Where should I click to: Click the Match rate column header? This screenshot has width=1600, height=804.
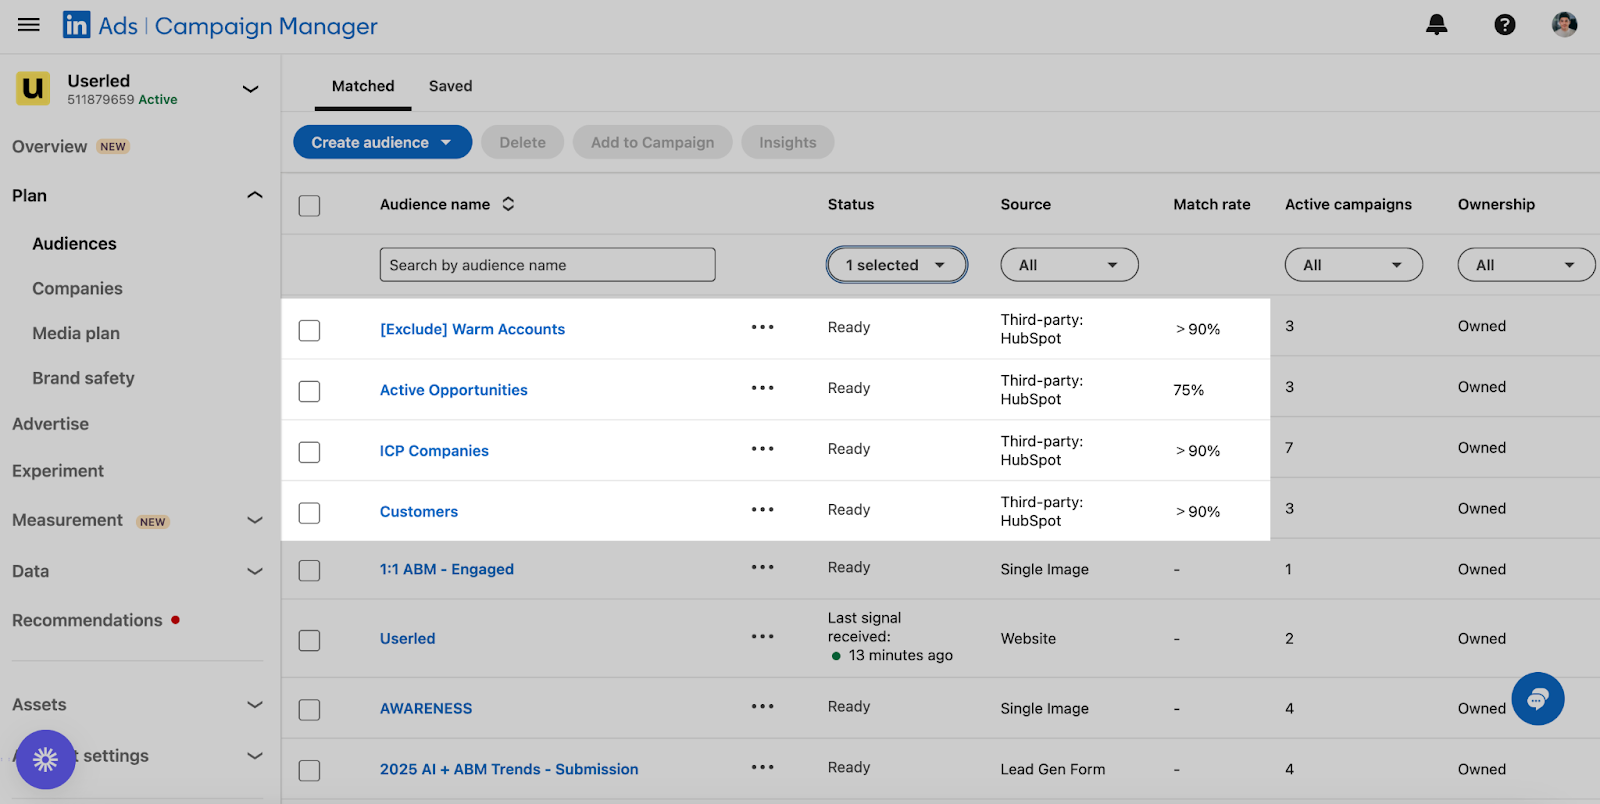click(x=1212, y=204)
